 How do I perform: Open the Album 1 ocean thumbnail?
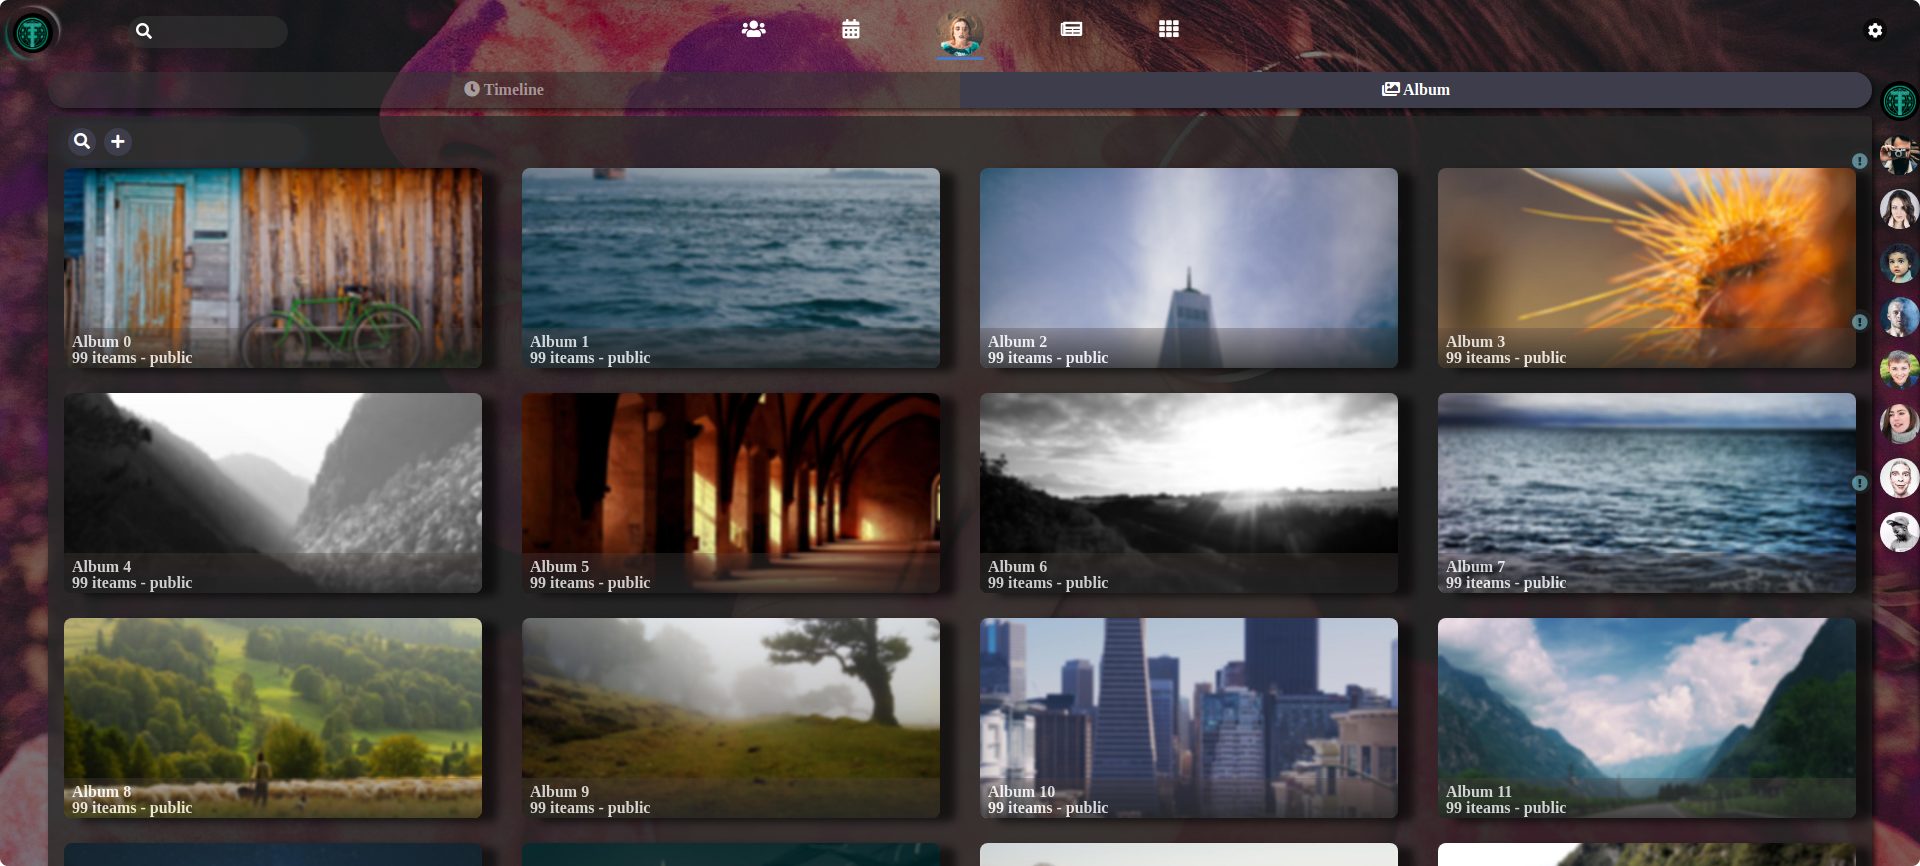click(731, 268)
